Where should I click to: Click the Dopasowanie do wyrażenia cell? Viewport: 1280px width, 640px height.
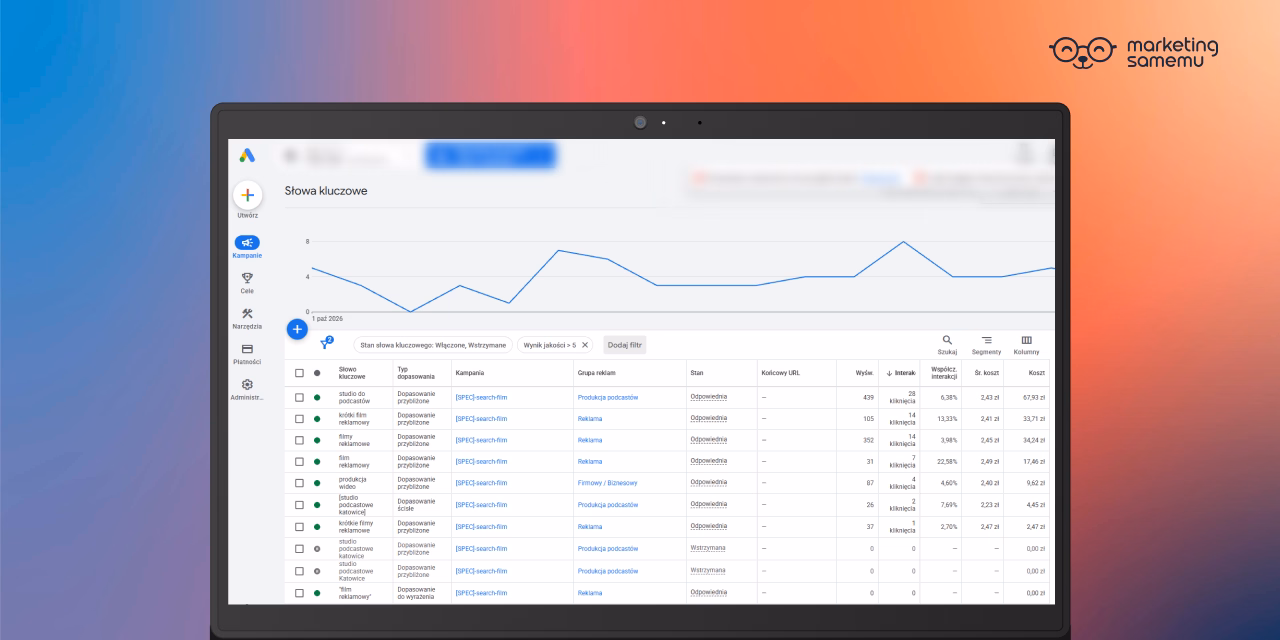416,593
